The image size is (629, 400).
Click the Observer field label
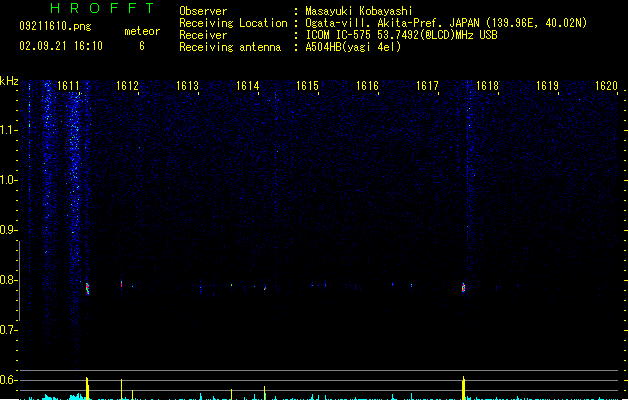point(203,11)
